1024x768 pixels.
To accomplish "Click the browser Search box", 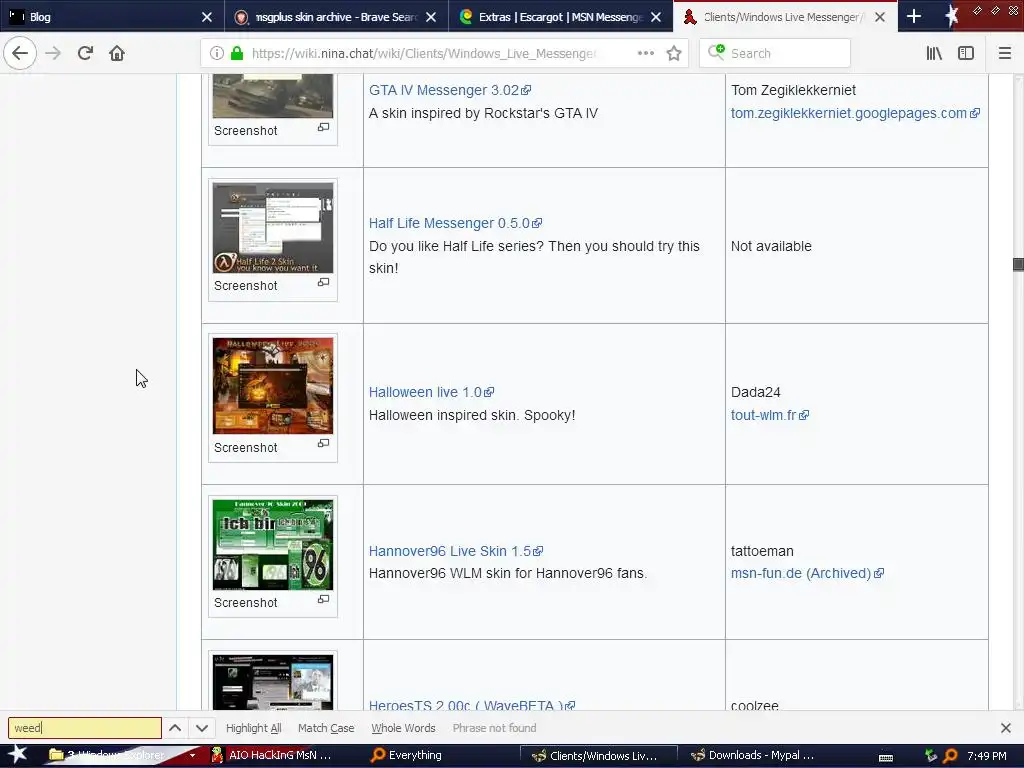I will (775, 53).
